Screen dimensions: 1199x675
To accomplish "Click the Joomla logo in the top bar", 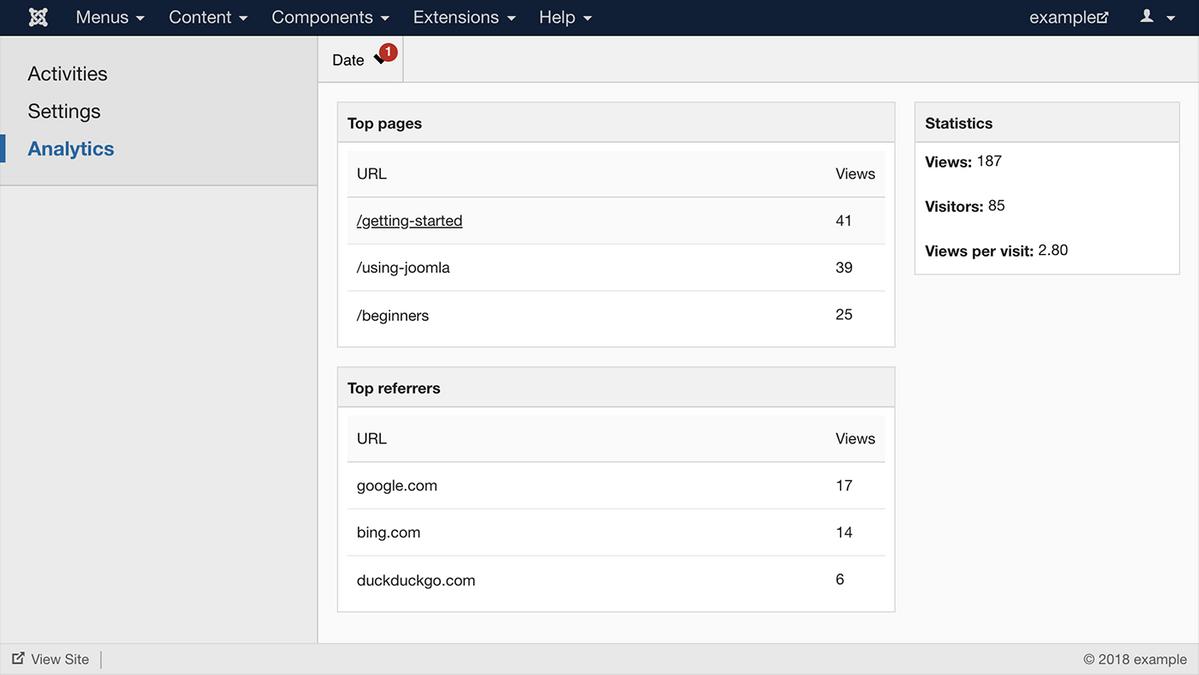I will [37, 16].
